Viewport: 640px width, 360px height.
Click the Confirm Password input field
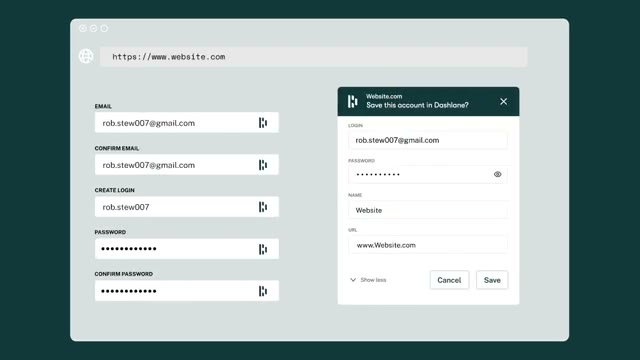[x=187, y=291]
